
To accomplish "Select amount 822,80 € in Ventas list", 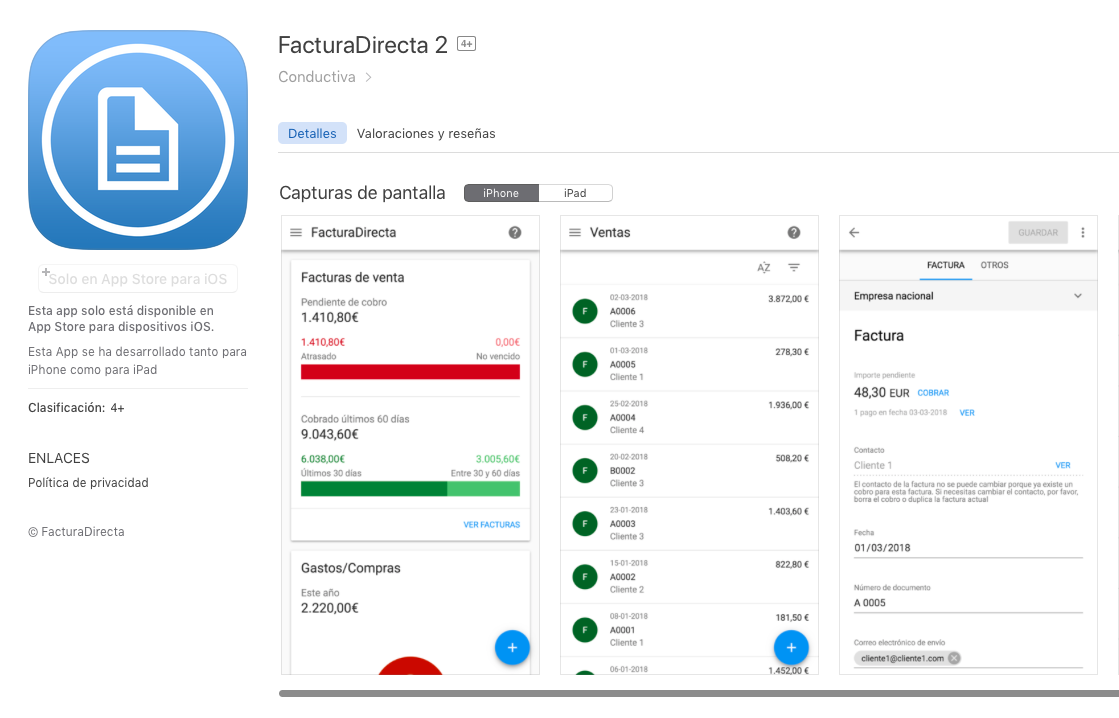I will click(792, 565).
